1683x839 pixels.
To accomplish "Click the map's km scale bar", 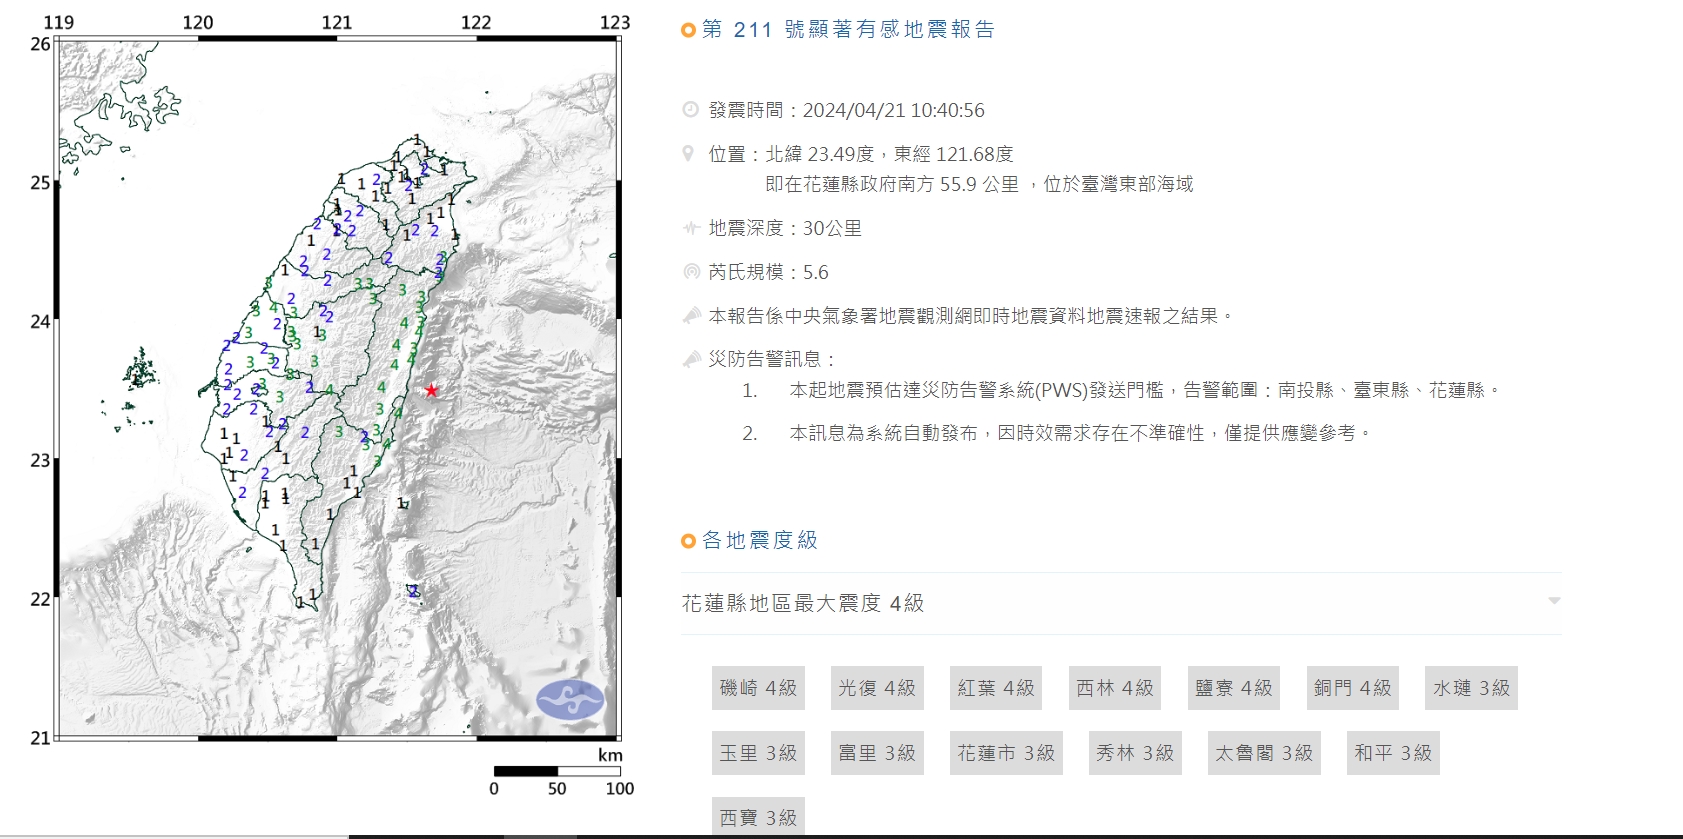I will tap(558, 771).
